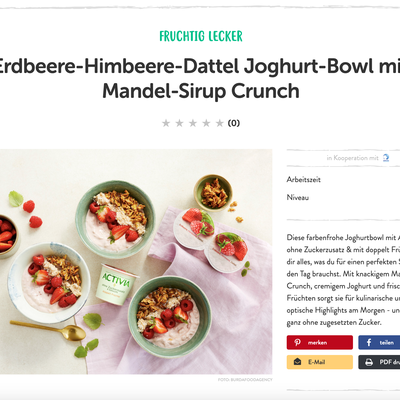
Task: Select the Niveau info row
Action: tap(343, 197)
